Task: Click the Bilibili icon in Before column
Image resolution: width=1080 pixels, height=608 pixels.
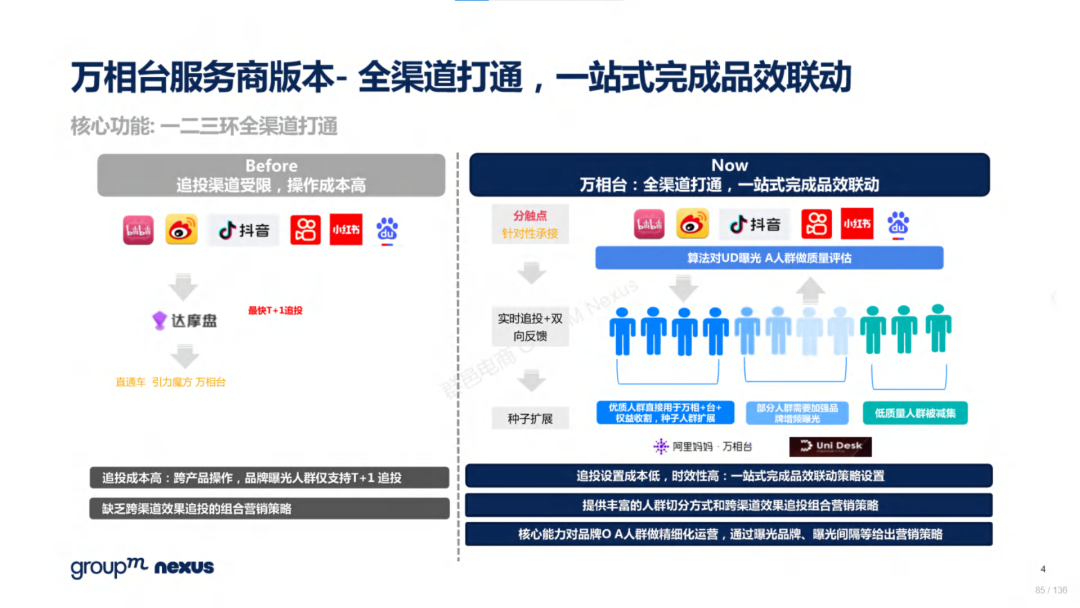Action: [138, 230]
